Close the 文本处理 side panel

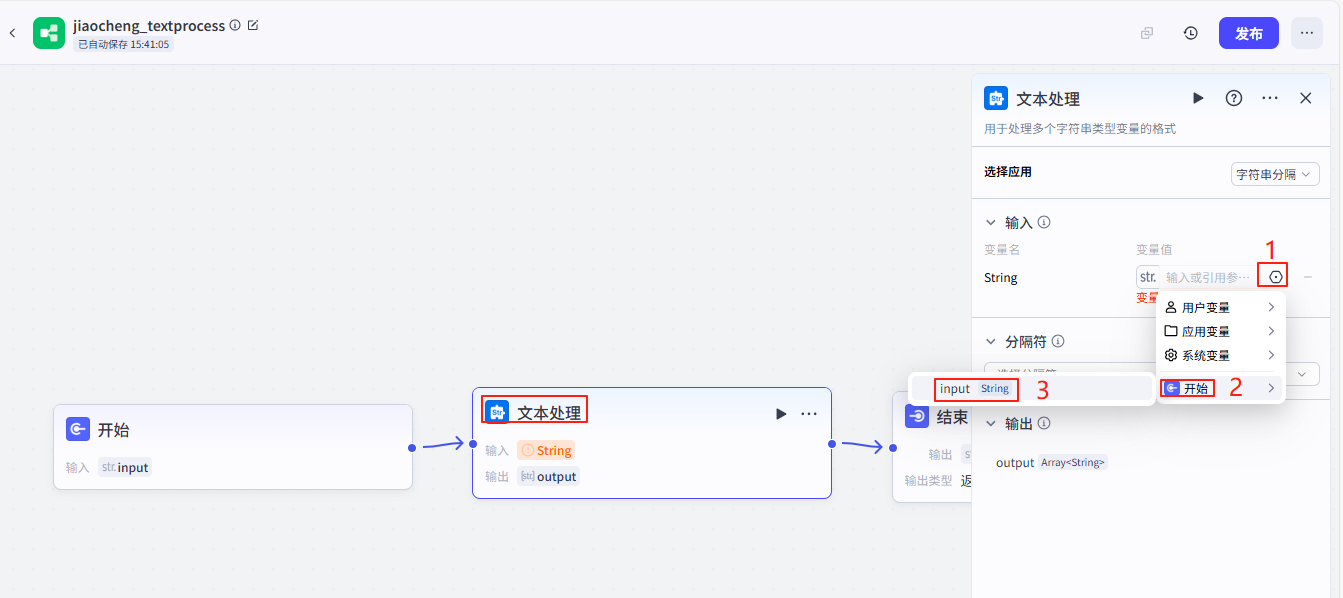[x=1306, y=98]
